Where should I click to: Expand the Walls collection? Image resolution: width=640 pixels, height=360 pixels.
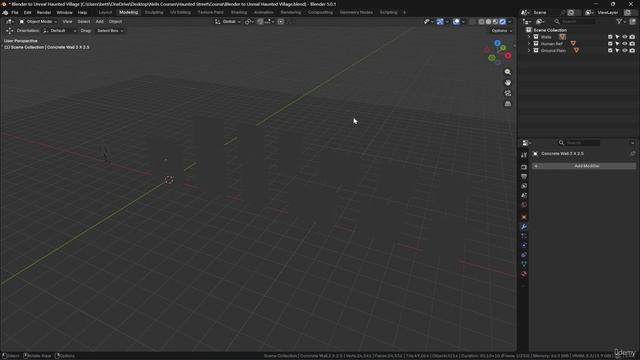[x=529, y=37]
